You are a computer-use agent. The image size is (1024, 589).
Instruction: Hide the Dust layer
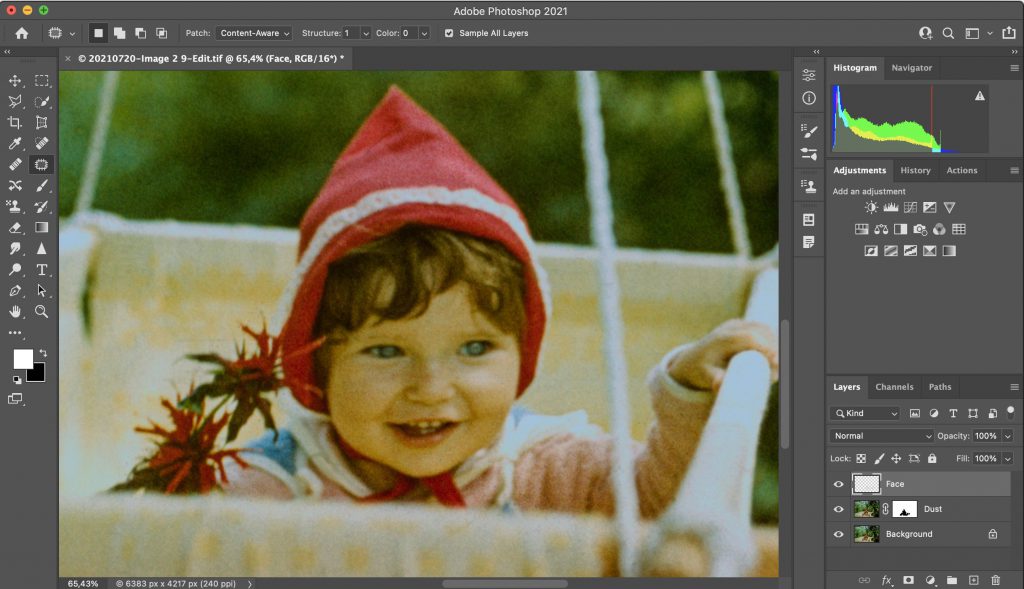pyautogui.click(x=839, y=509)
